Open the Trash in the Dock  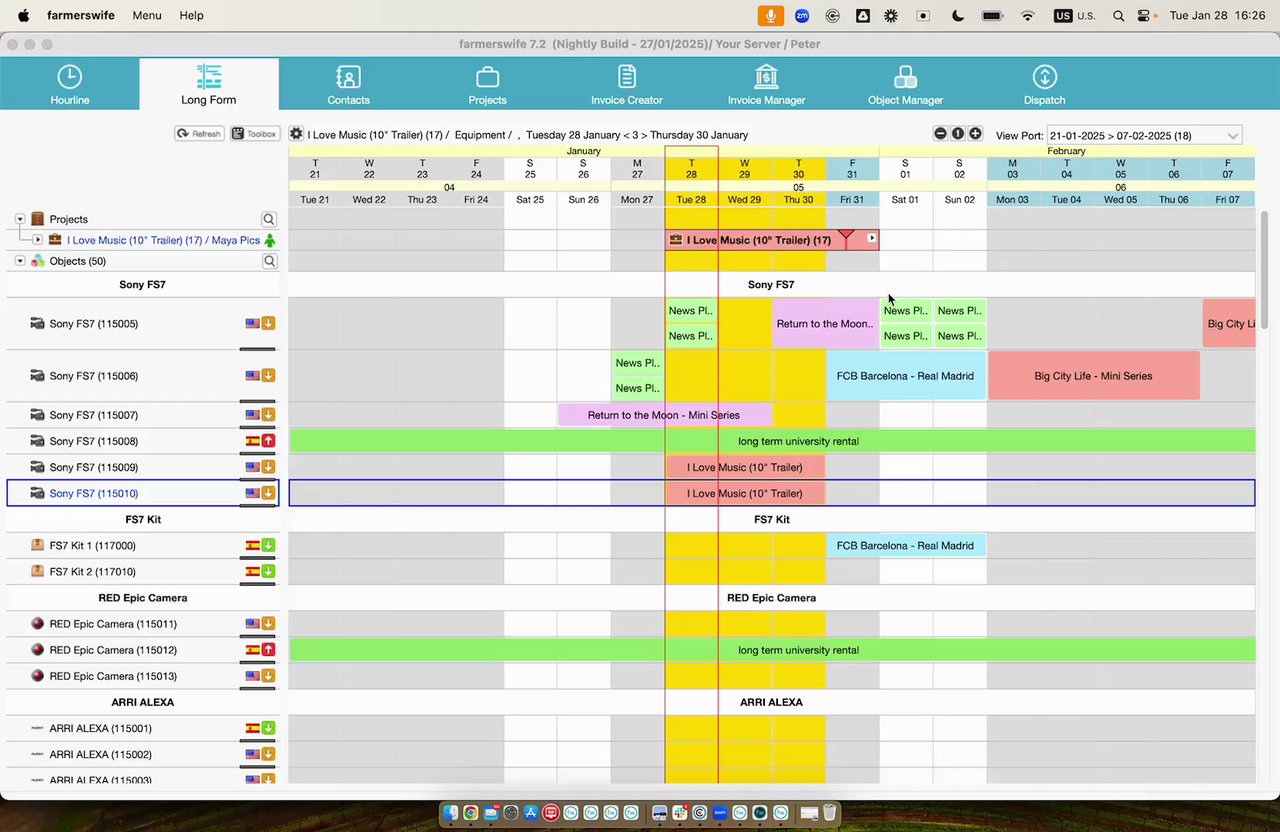pos(830,813)
